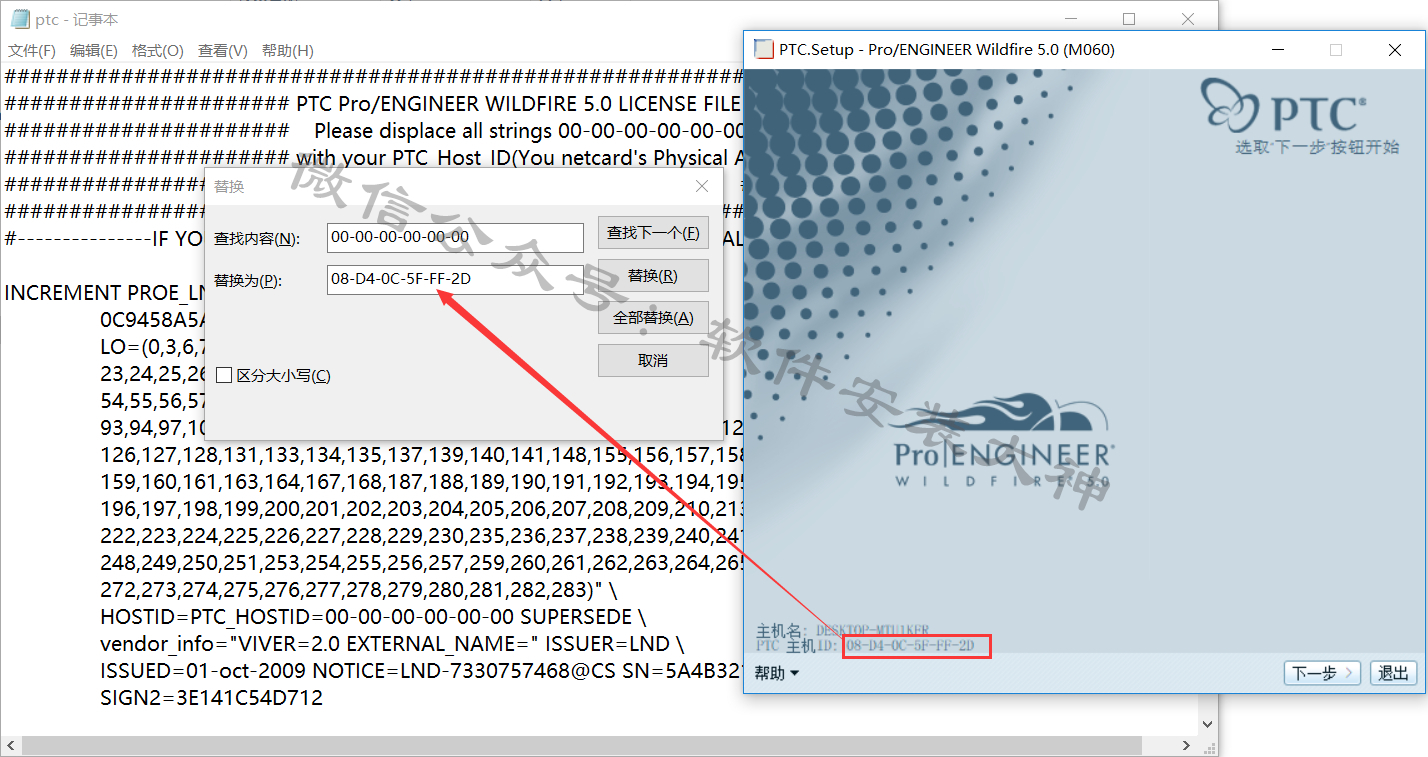Click the ISSUED=01-oct-2009 line
Image resolution: width=1428 pixels, height=757 pixels.
click(x=420, y=671)
